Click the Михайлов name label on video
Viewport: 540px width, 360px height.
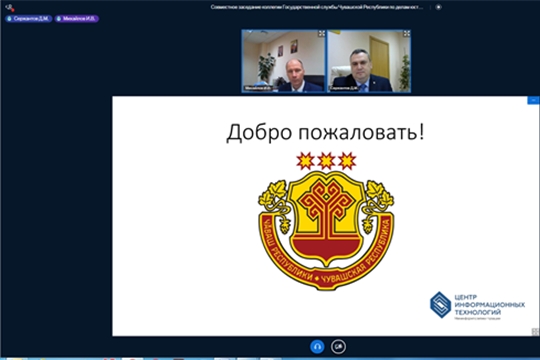coord(258,88)
